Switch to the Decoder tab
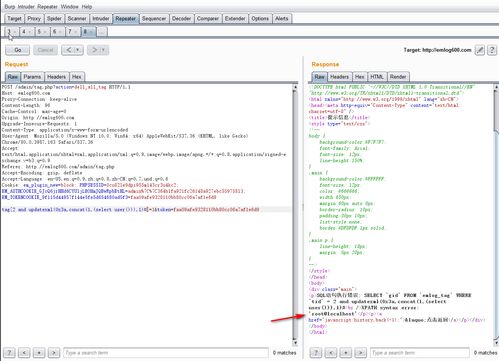Screen dimensions: 499x361 181,19
